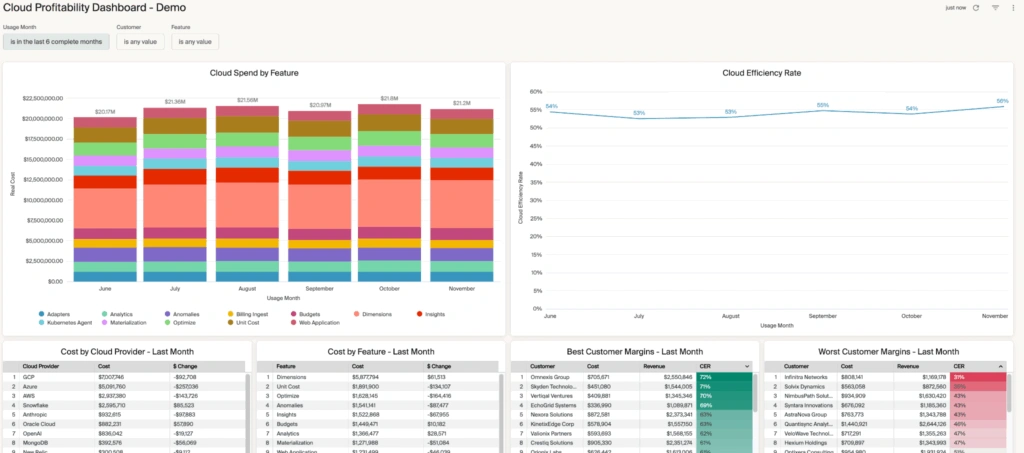Open the Customer filter dropdown
The width and height of the screenshot is (1024, 453).
(142, 42)
